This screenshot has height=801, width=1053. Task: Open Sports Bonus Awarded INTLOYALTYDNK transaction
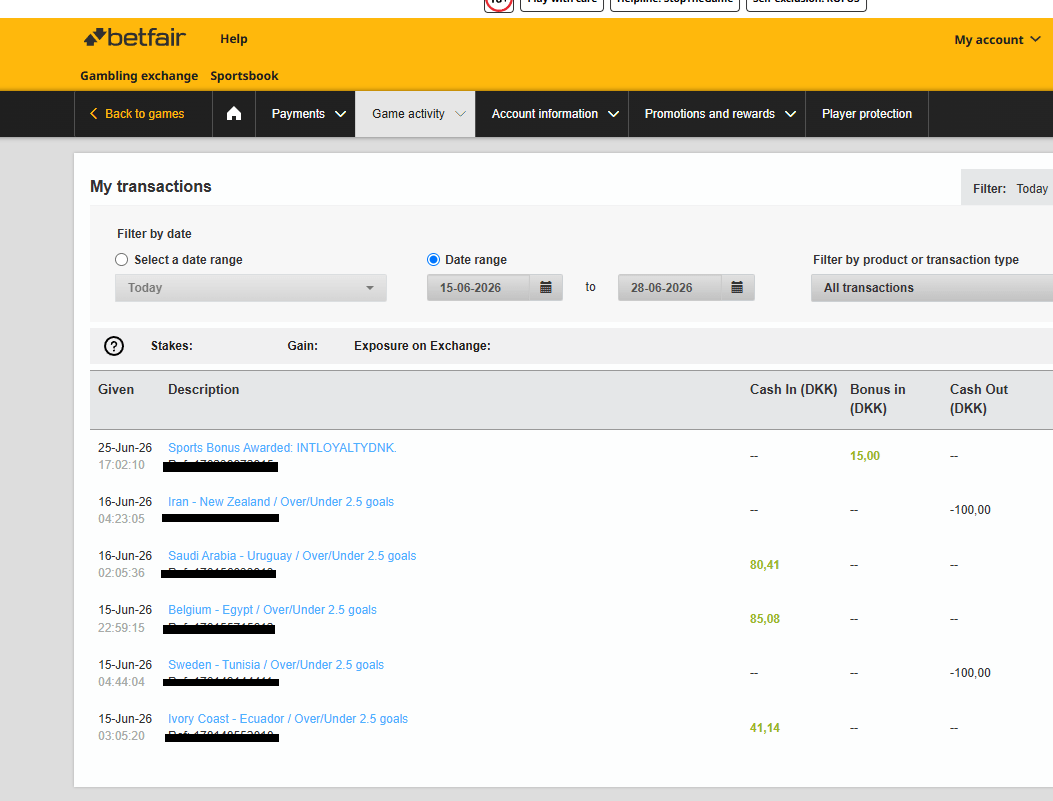coord(282,448)
